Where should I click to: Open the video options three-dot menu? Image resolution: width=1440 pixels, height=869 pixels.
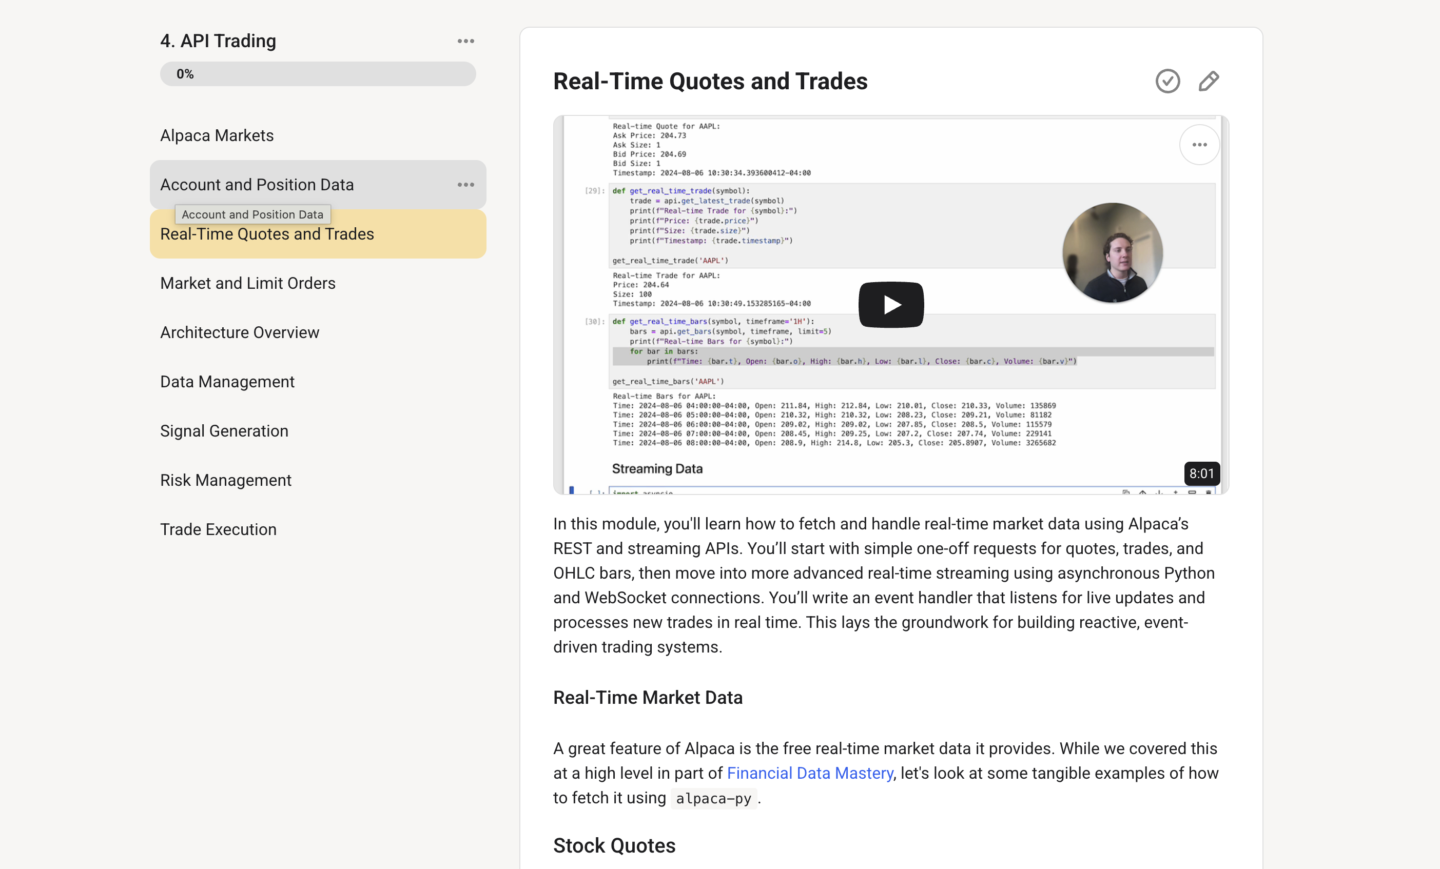click(1200, 145)
